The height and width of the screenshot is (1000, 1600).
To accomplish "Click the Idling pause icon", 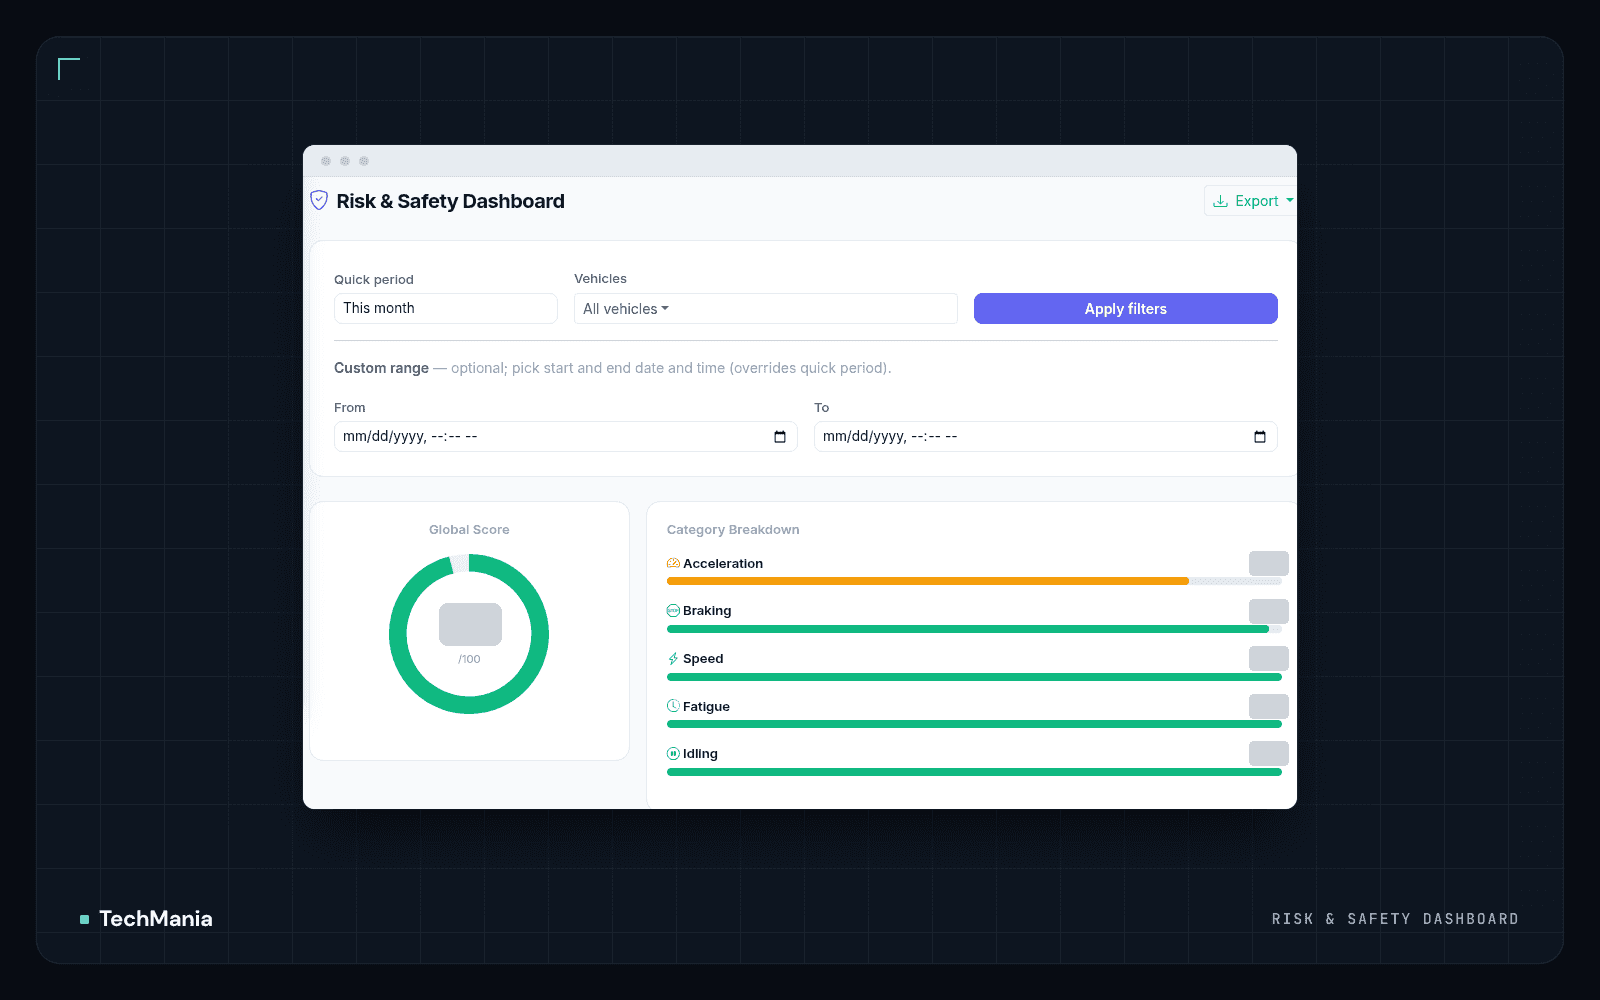I will click(x=673, y=753).
